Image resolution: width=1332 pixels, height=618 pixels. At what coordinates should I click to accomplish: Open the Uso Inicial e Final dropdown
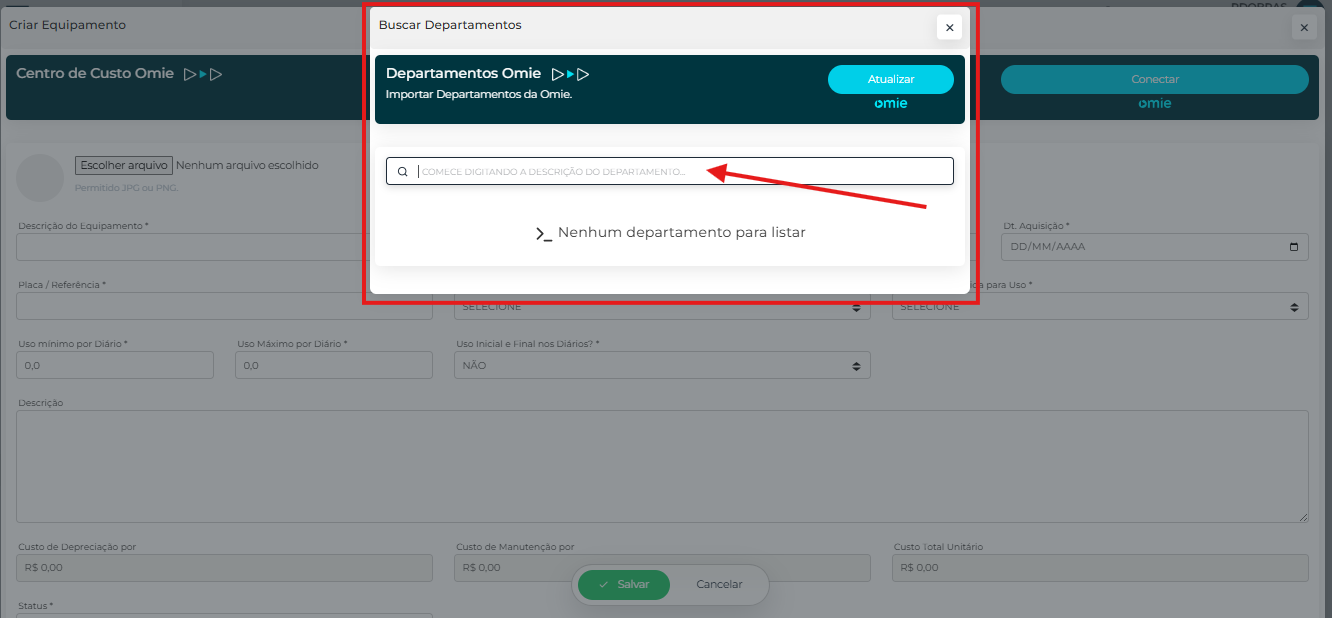pyautogui.click(x=662, y=366)
